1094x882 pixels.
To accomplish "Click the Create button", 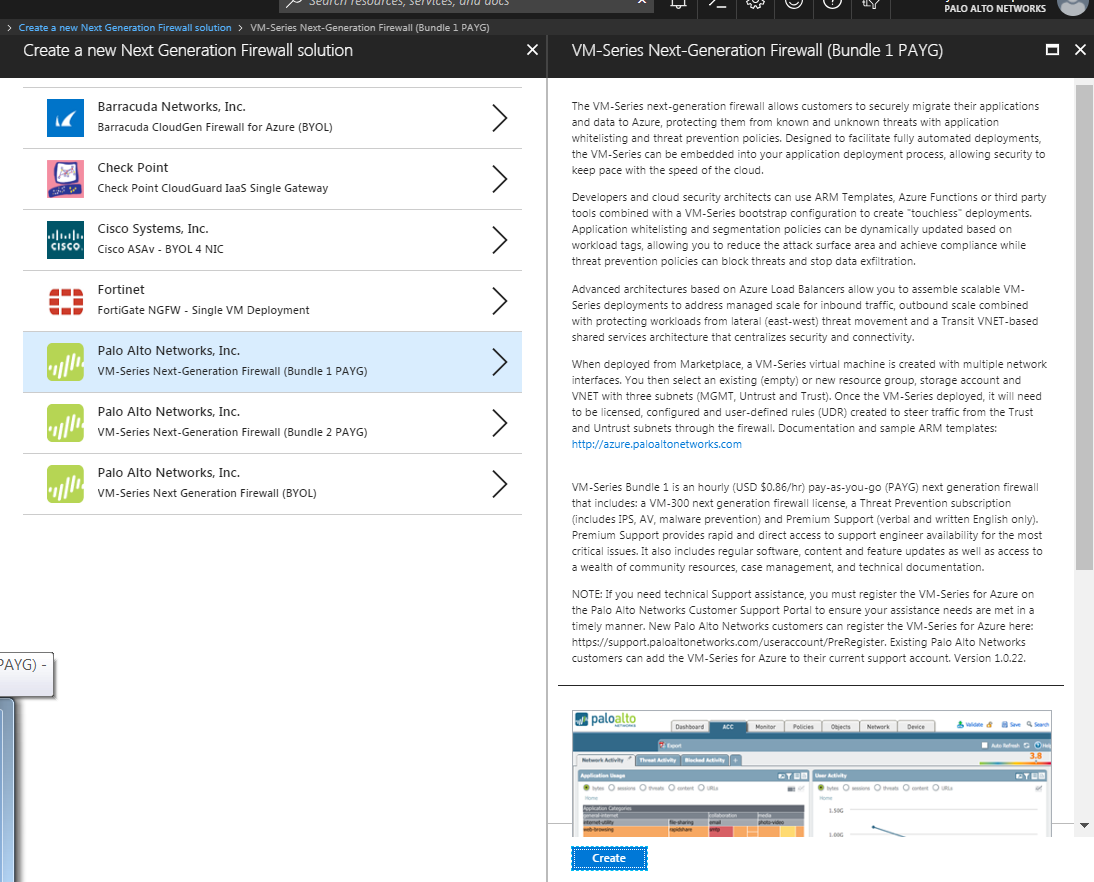I will 609,858.
